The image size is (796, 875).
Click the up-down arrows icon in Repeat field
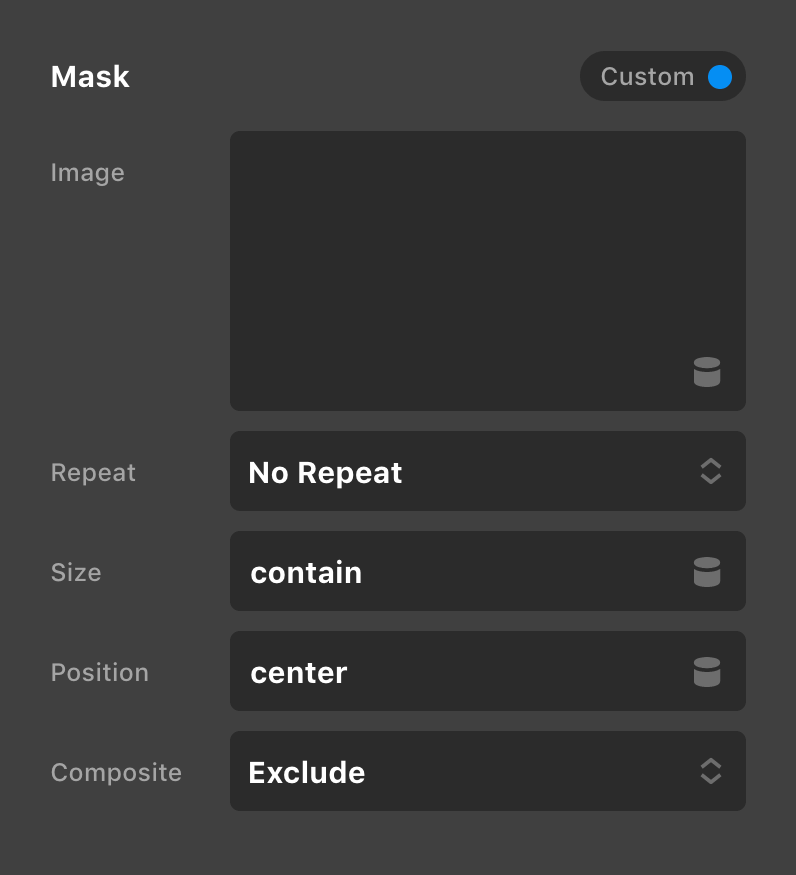pyautogui.click(x=711, y=472)
